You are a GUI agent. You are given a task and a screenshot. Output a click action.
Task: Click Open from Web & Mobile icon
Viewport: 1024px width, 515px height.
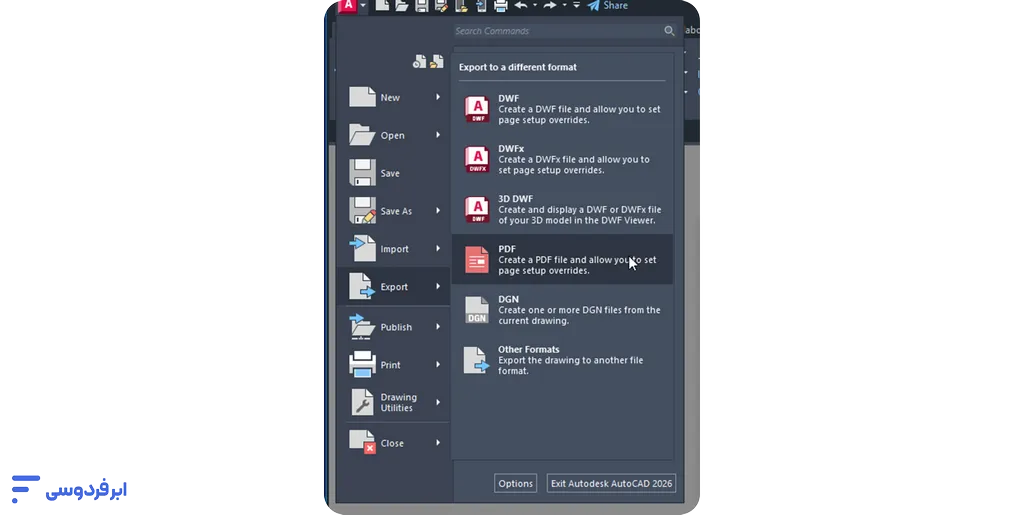461,6
